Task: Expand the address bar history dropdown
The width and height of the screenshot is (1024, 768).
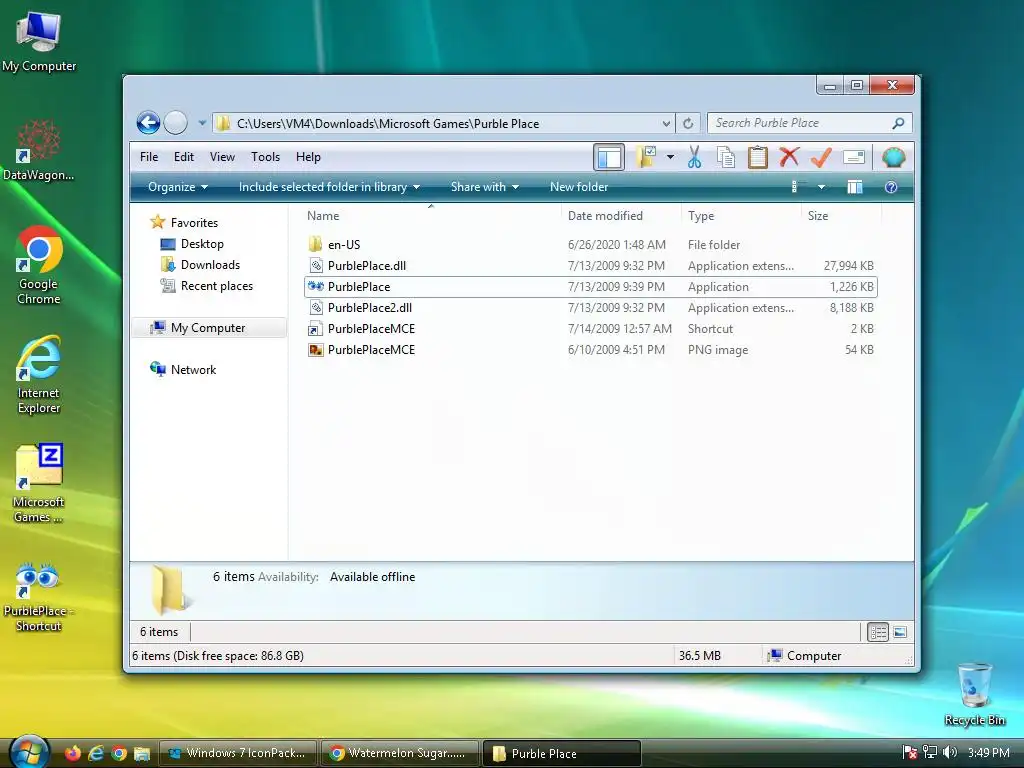Action: tap(665, 123)
